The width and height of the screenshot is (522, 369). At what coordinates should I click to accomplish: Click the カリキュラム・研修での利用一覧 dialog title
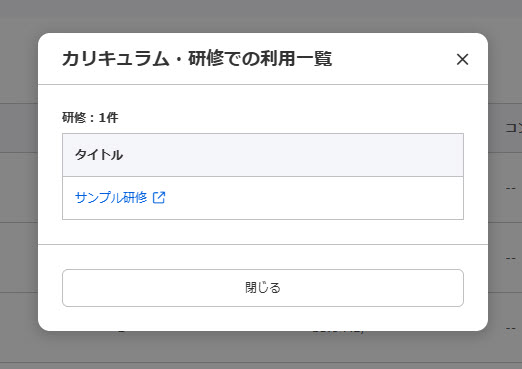197,59
